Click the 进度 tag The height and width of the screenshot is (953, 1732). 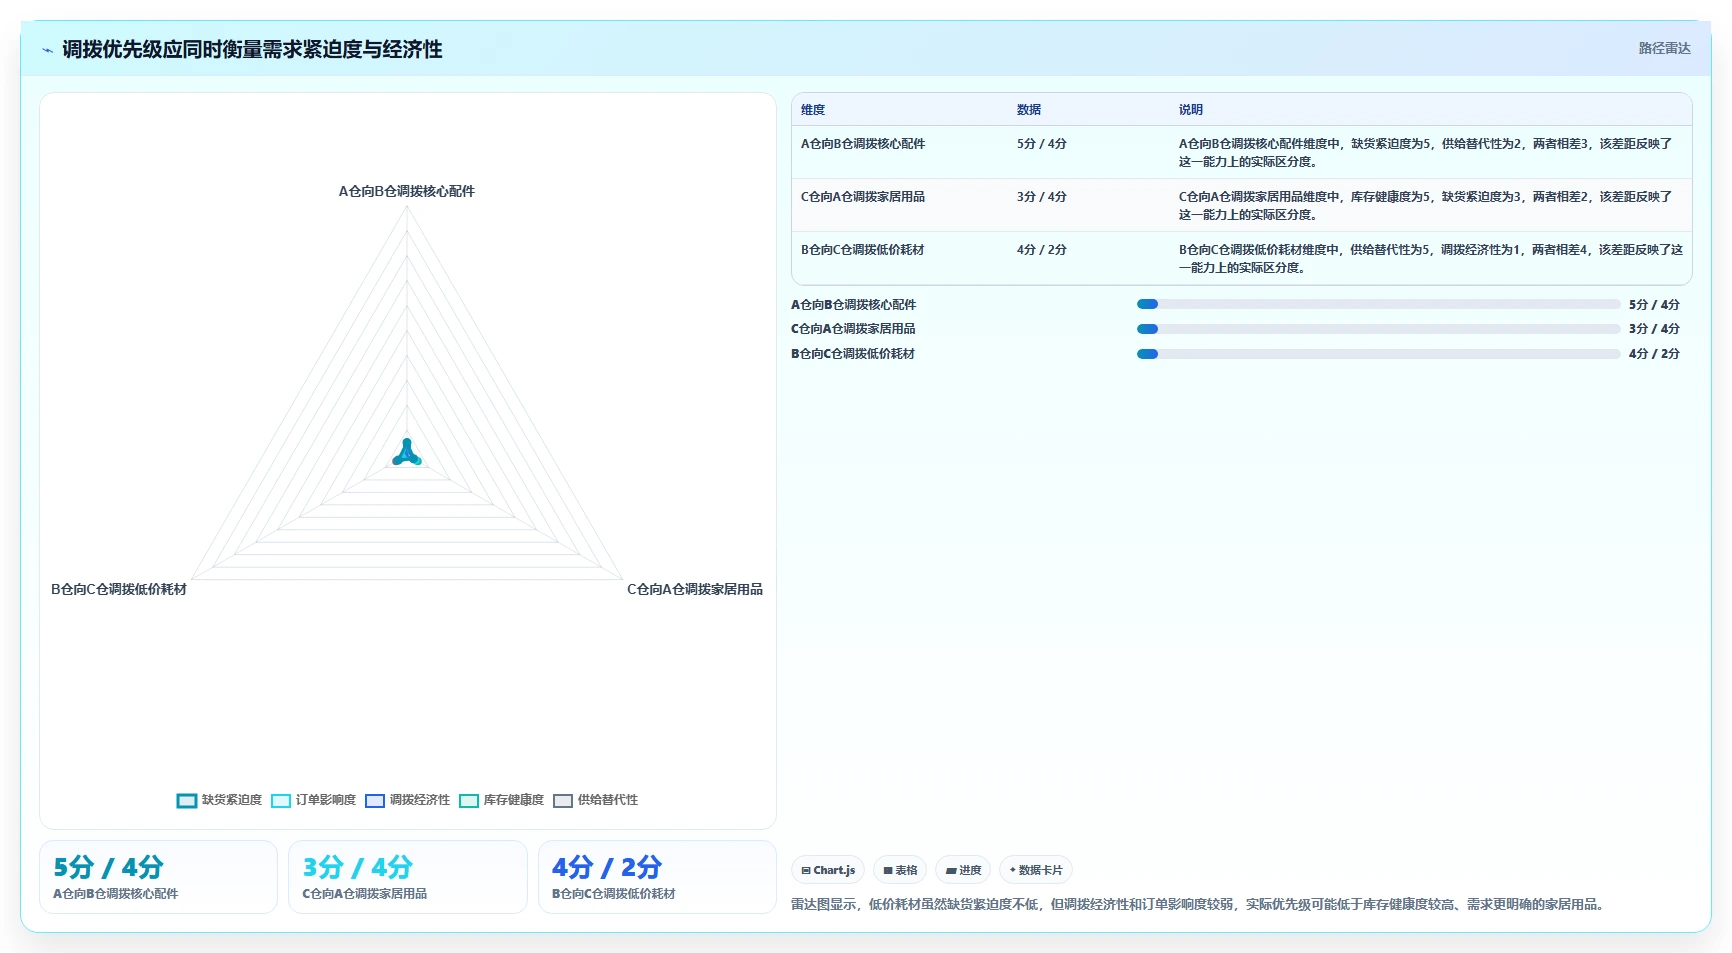963,870
